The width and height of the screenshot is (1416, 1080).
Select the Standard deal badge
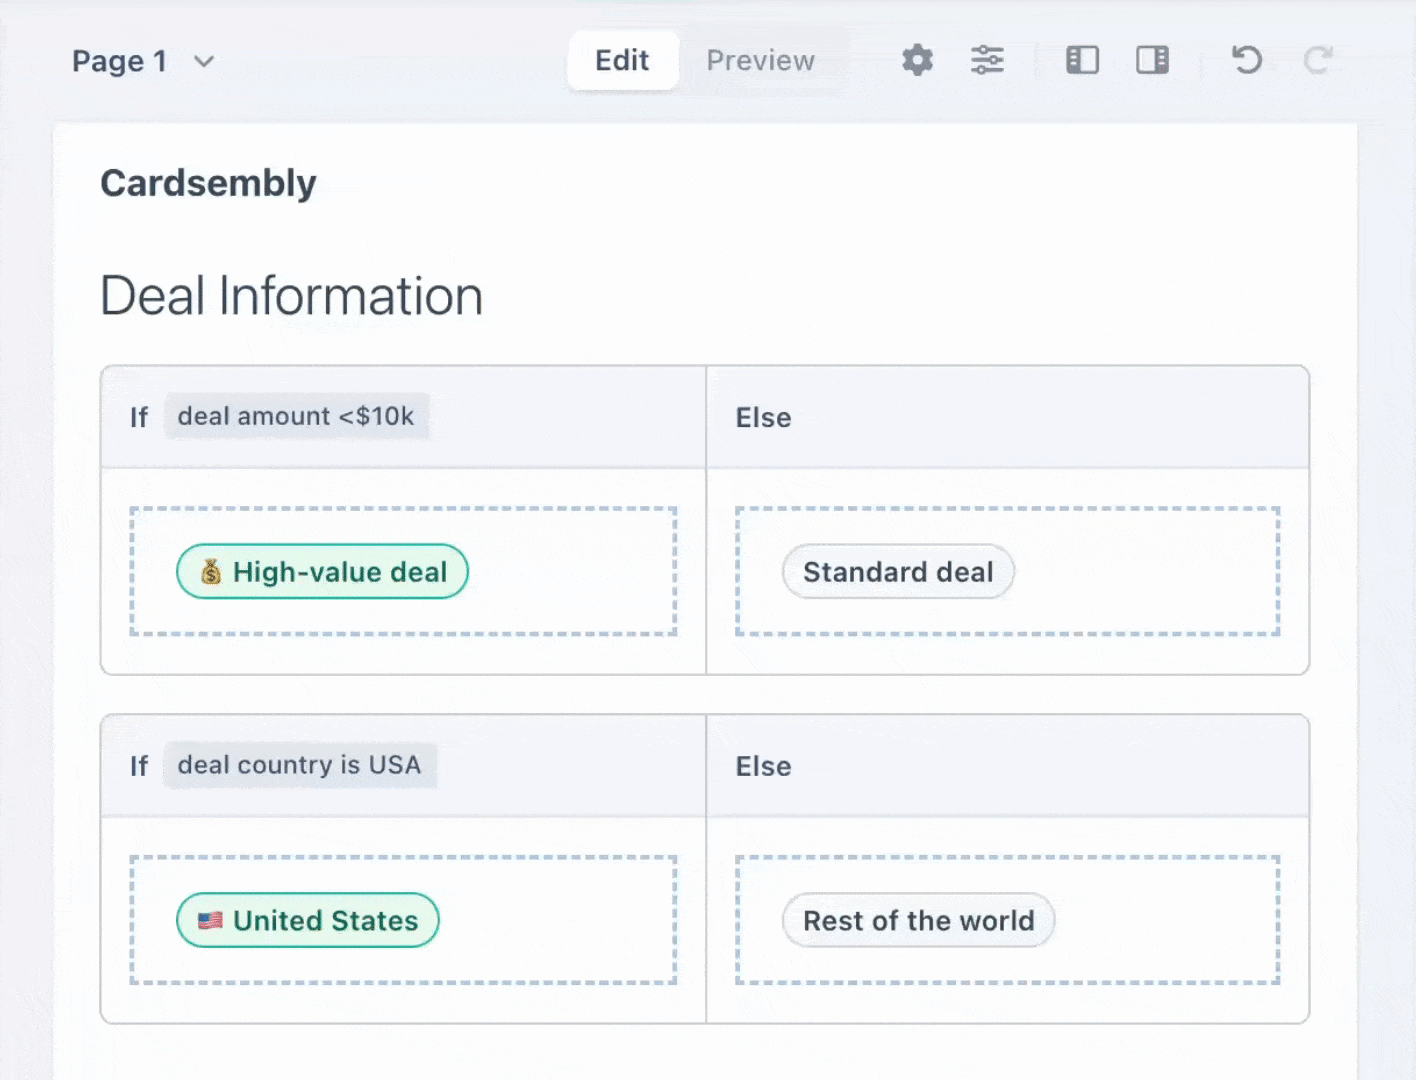pyautogui.click(x=898, y=572)
